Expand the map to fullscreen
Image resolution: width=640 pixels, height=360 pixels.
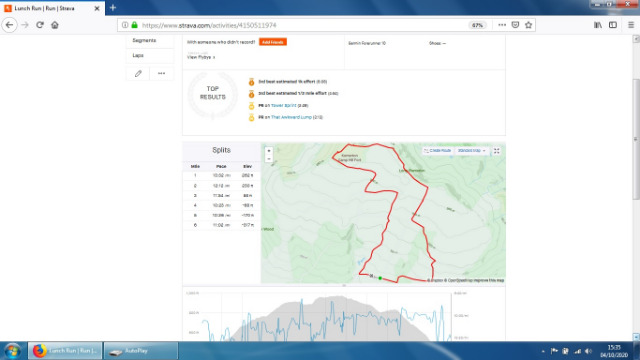pyautogui.click(x=497, y=151)
